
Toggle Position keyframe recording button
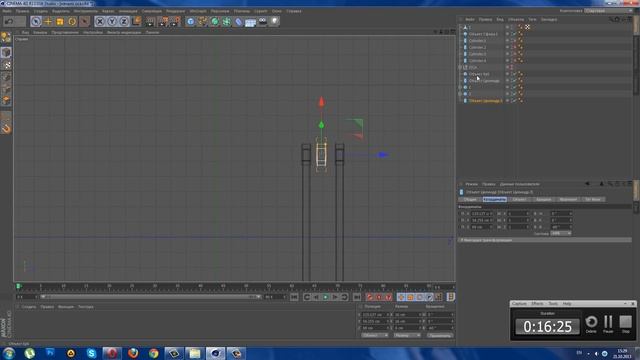(401, 297)
